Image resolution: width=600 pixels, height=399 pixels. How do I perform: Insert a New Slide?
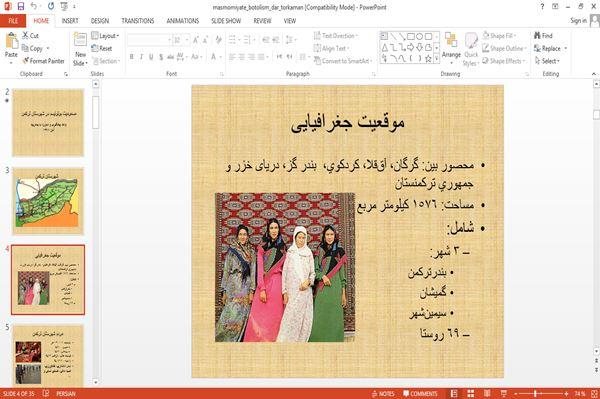(x=80, y=50)
